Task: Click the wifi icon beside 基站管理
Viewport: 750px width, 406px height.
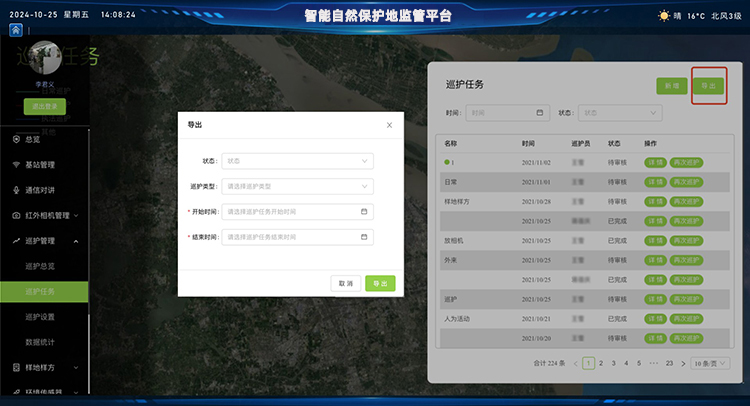Action: [16, 165]
